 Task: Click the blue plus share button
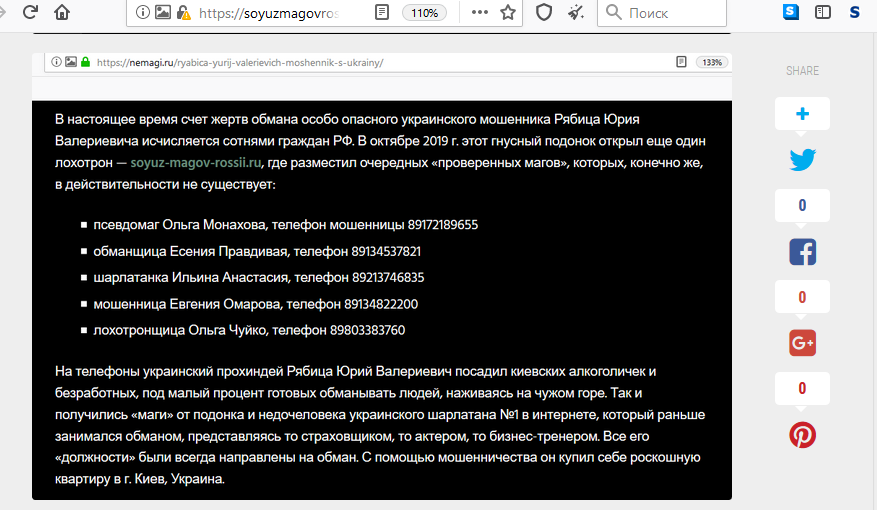pyautogui.click(x=802, y=114)
